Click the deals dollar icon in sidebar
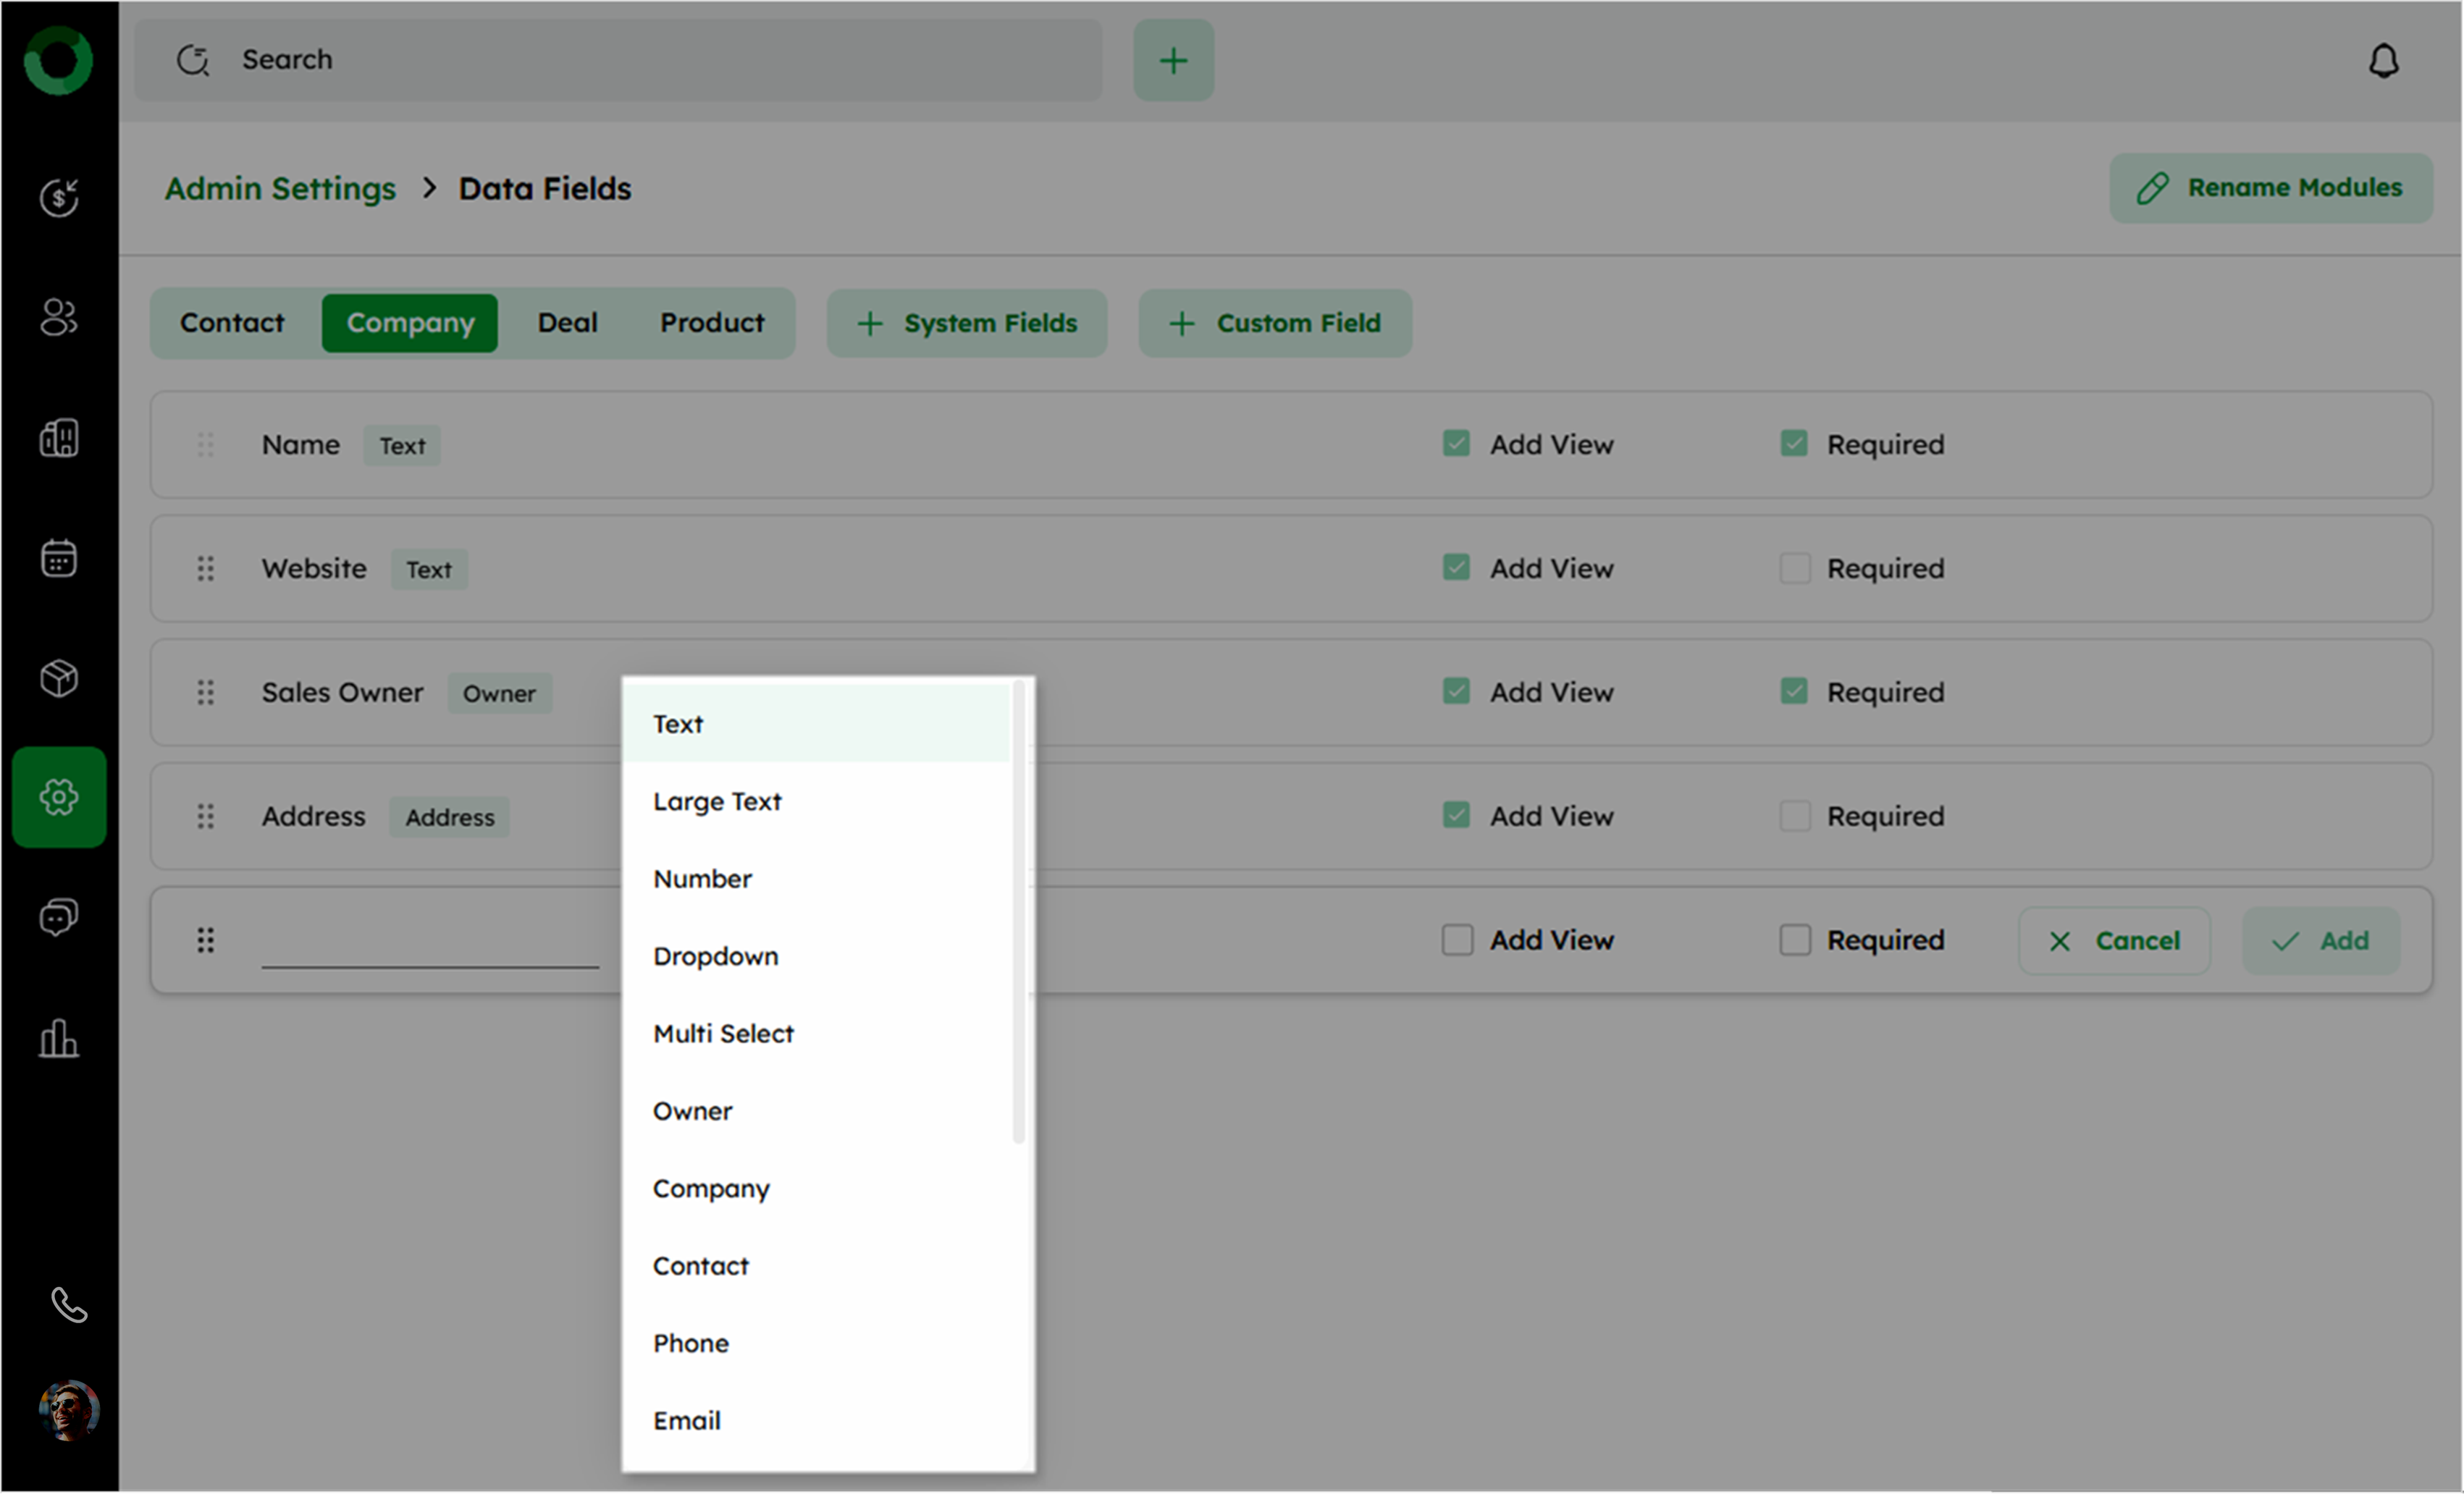The width and height of the screenshot is (2464, 1494). tap(59, 197)
